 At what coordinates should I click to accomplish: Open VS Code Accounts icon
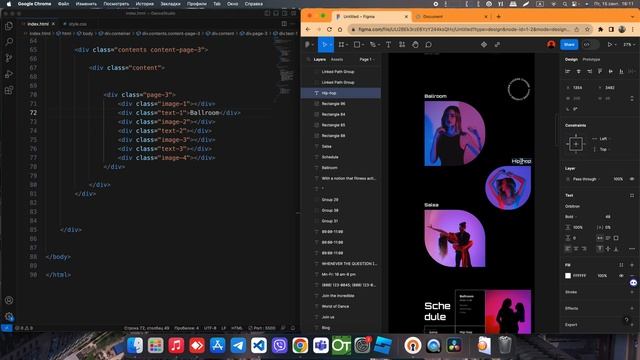tap(9, 300)
